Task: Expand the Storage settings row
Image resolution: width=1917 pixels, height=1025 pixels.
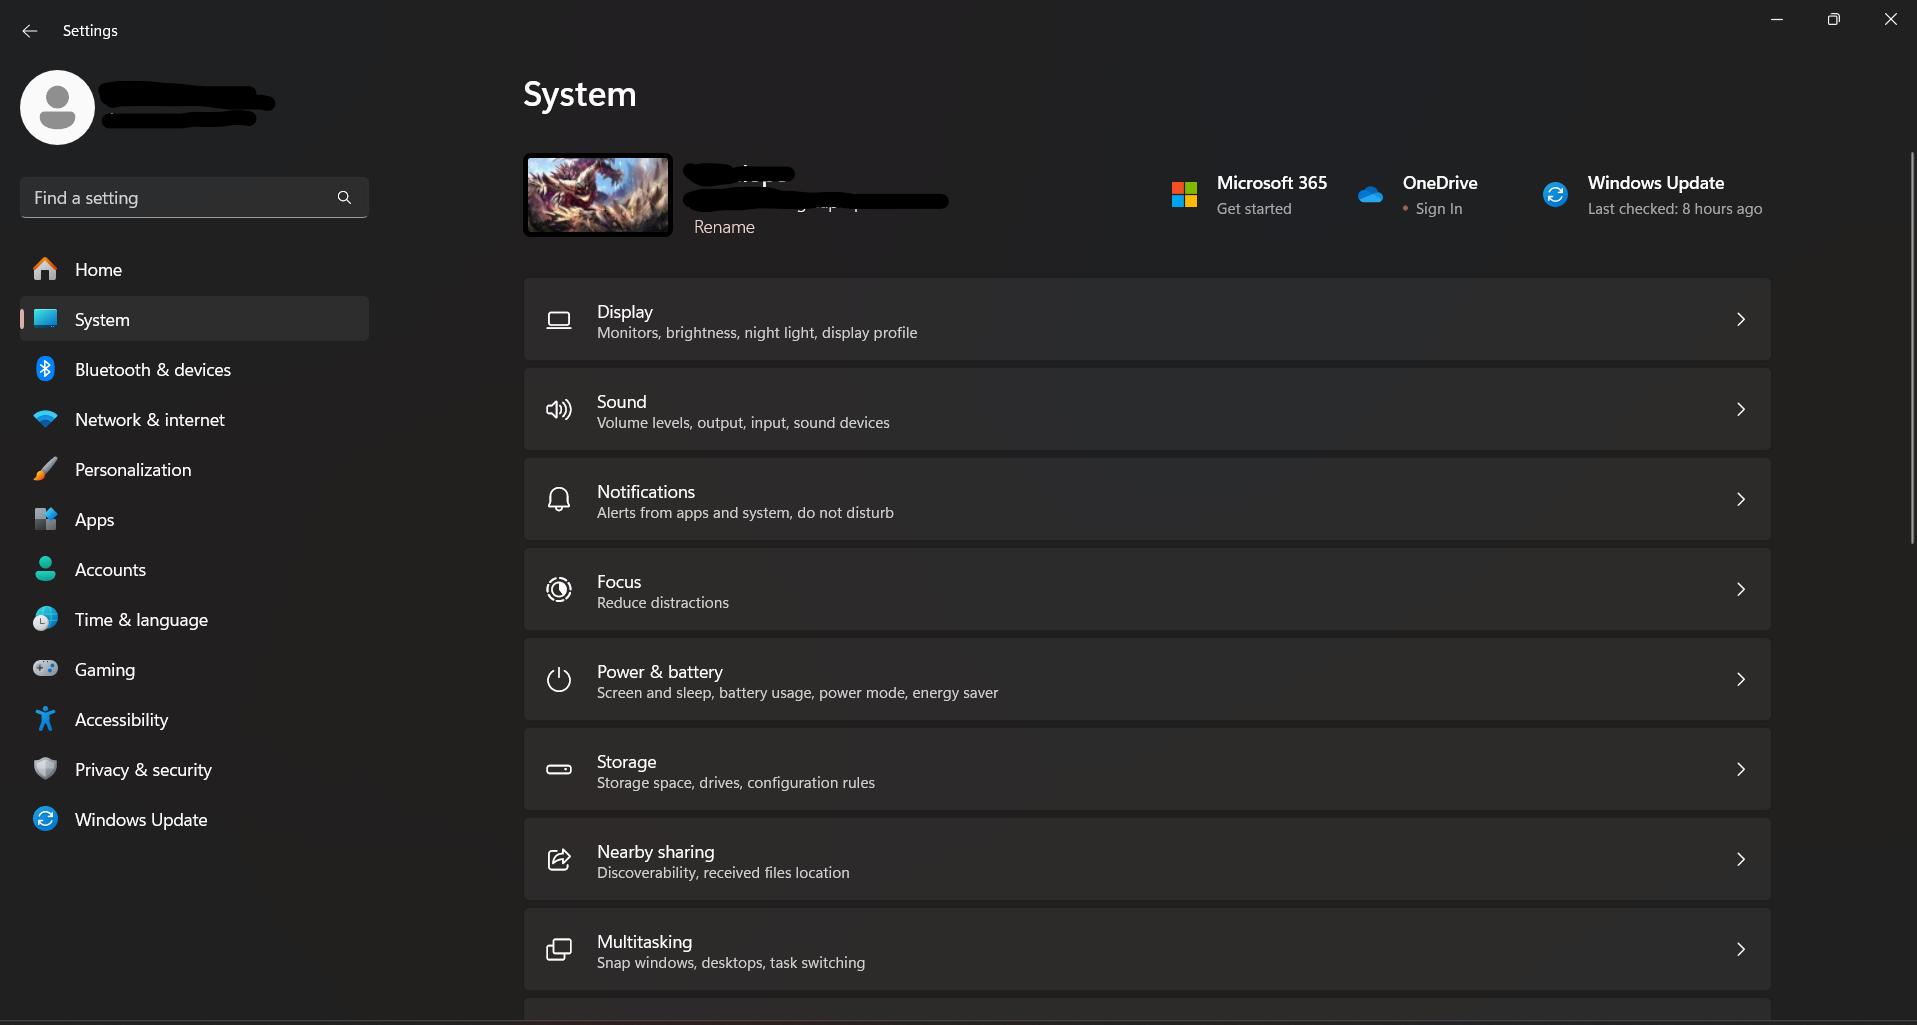Action: tap(1741, 769)
